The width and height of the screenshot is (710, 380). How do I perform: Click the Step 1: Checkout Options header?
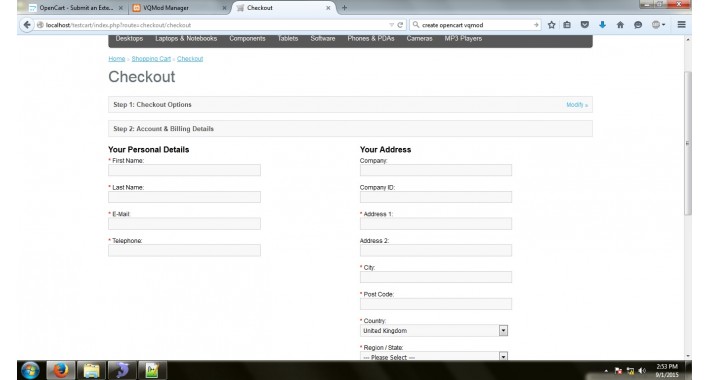350,105
